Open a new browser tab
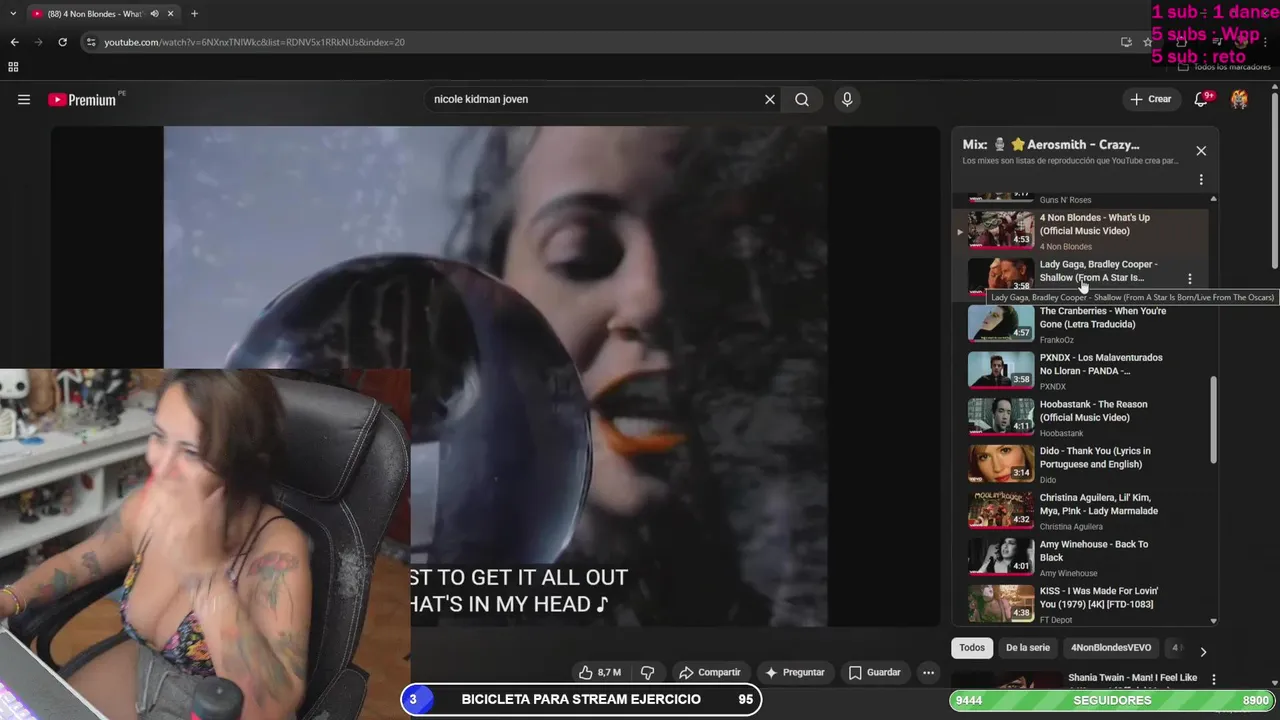Viewport: 1280px width, 720px height. (x=194, y=14)
